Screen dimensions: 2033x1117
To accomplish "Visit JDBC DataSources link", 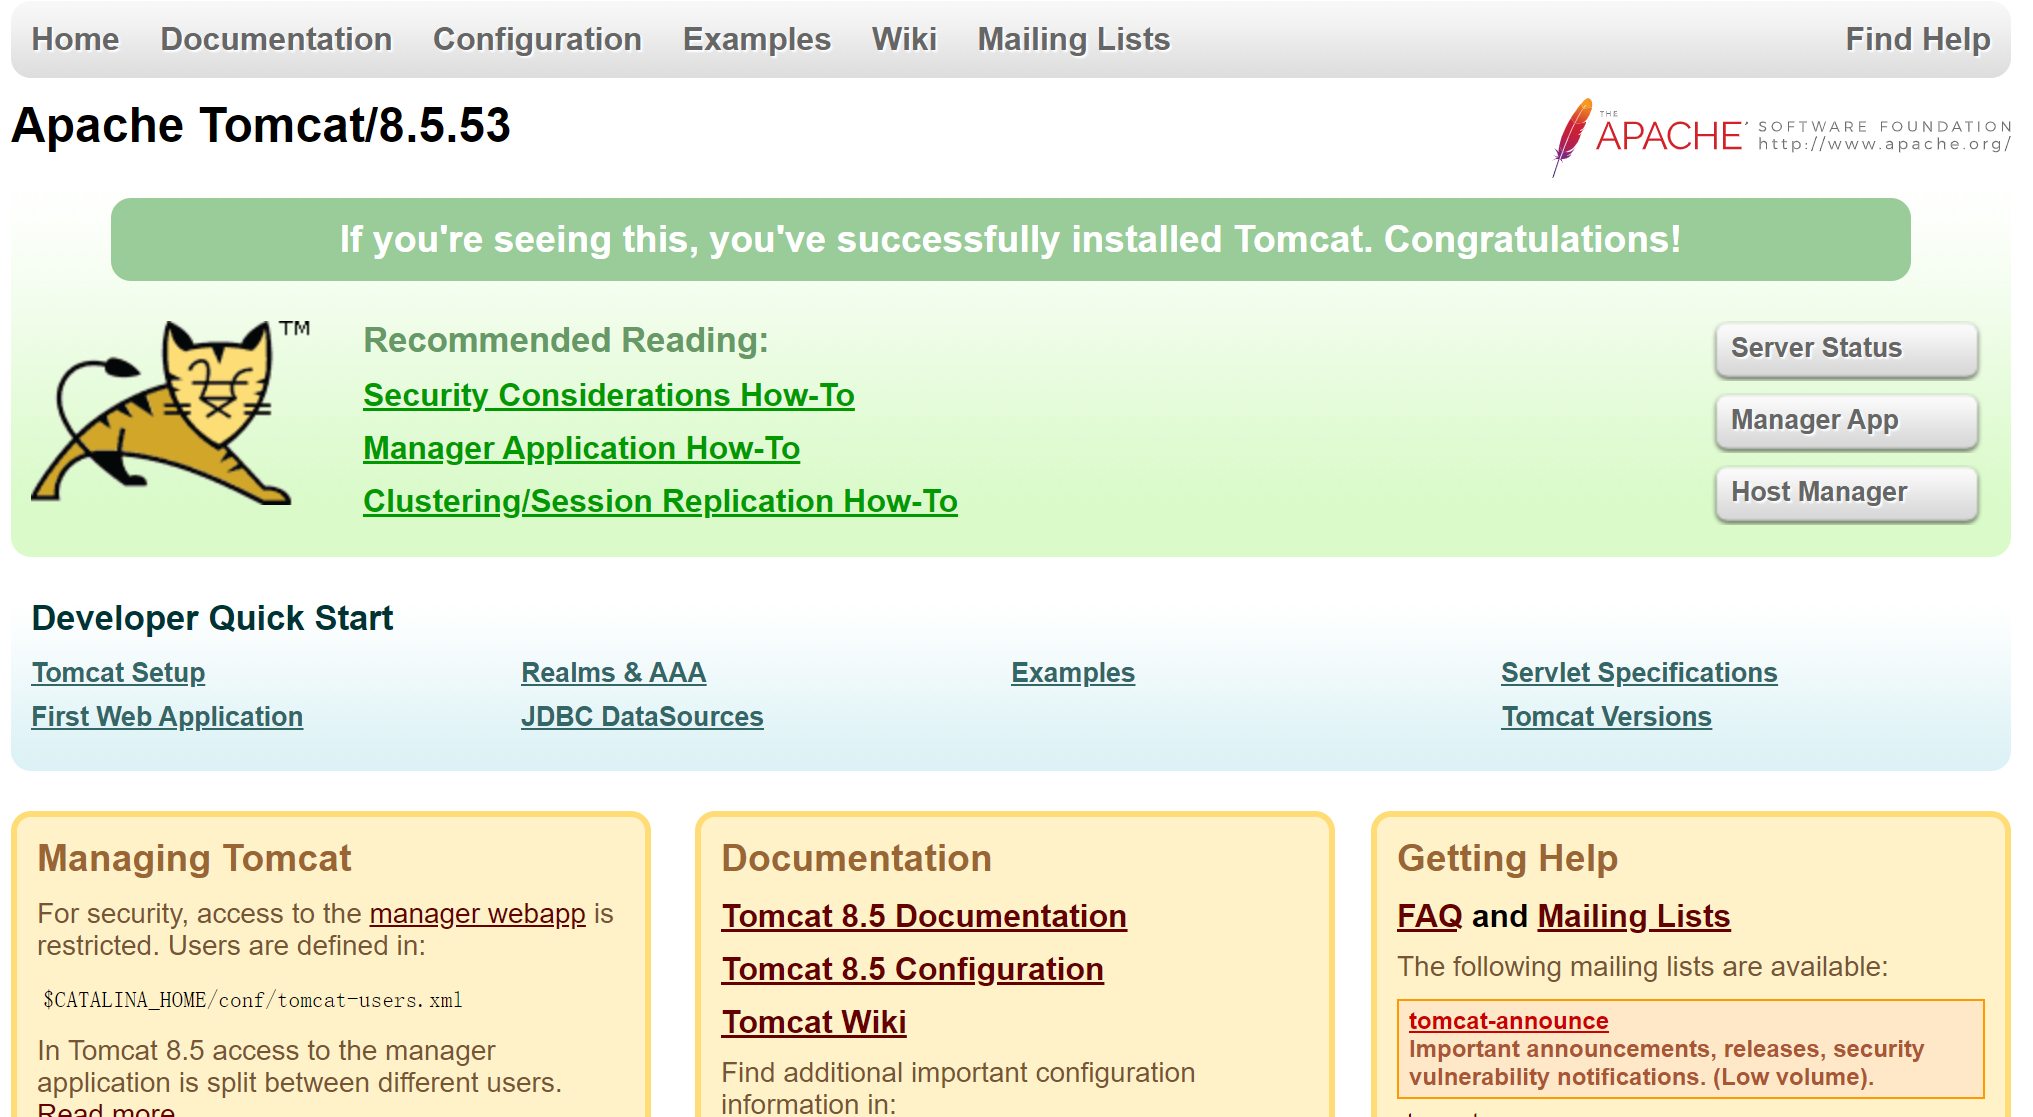I will coord(641,717).
